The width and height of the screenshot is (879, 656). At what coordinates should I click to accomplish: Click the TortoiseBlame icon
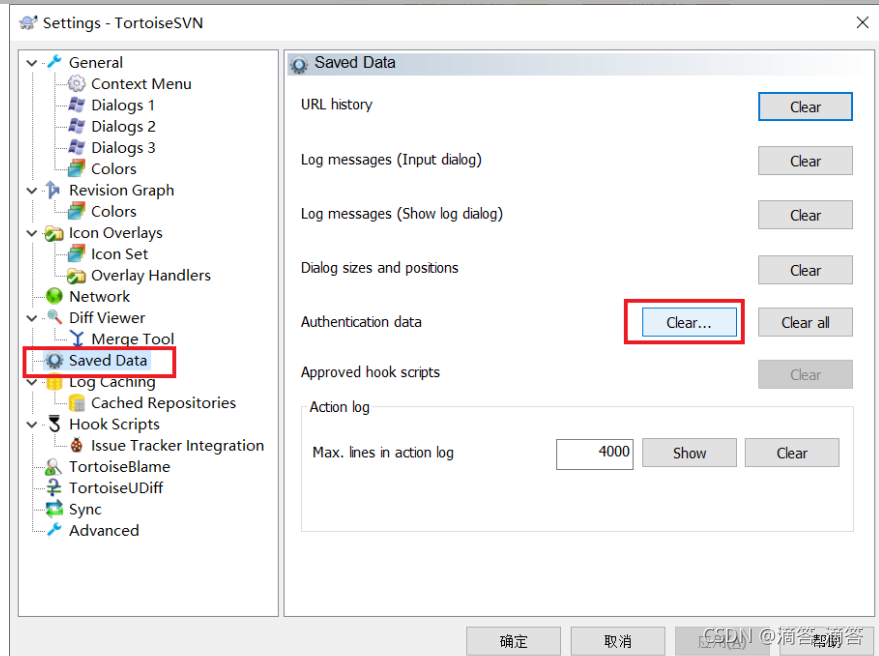tap(54, 466)
